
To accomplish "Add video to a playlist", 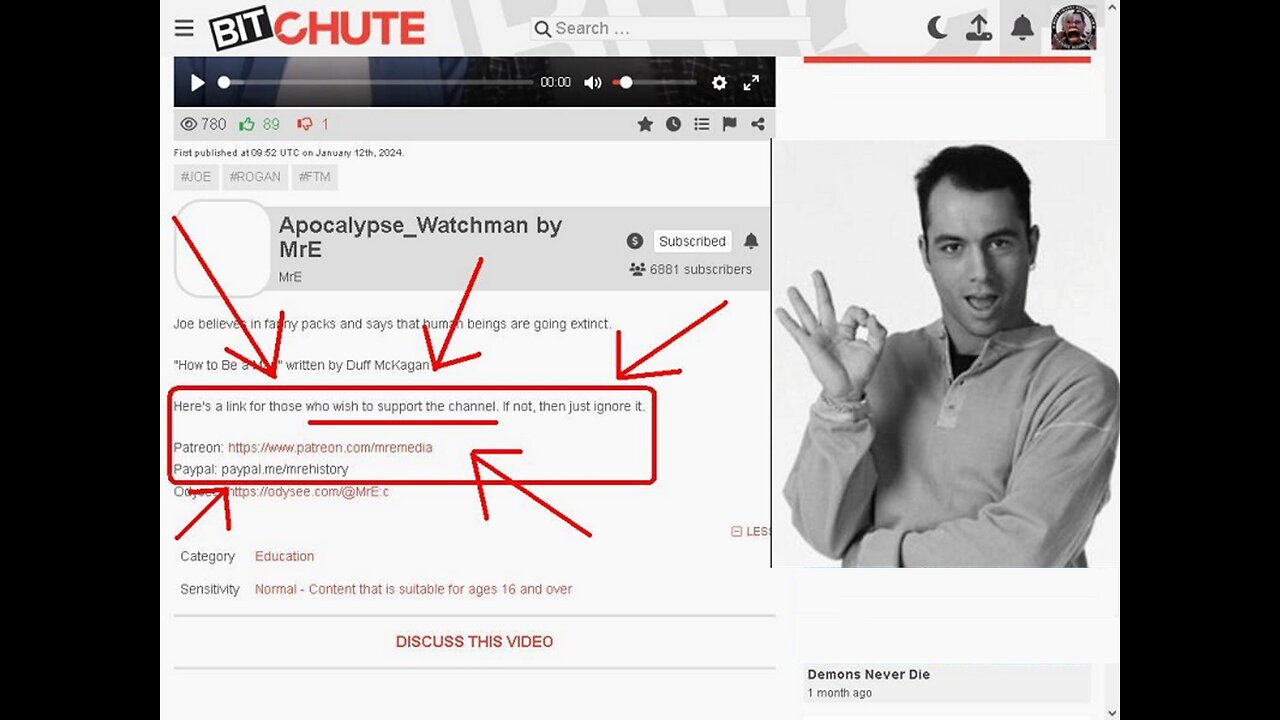I will pos(701,124).
